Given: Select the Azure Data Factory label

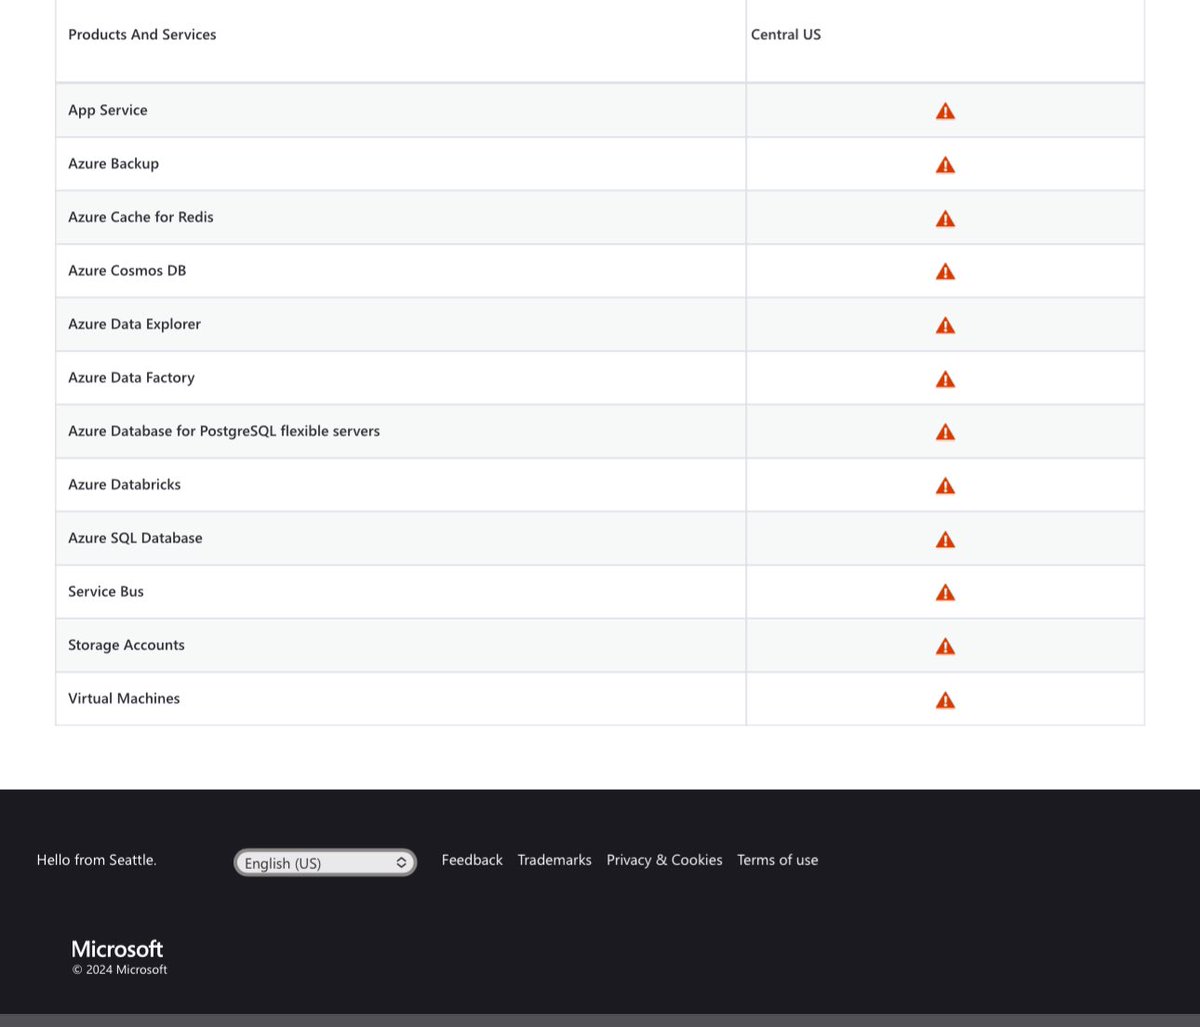Looking at the screenshot, I should pyautogui.click(x=131, y=378).
